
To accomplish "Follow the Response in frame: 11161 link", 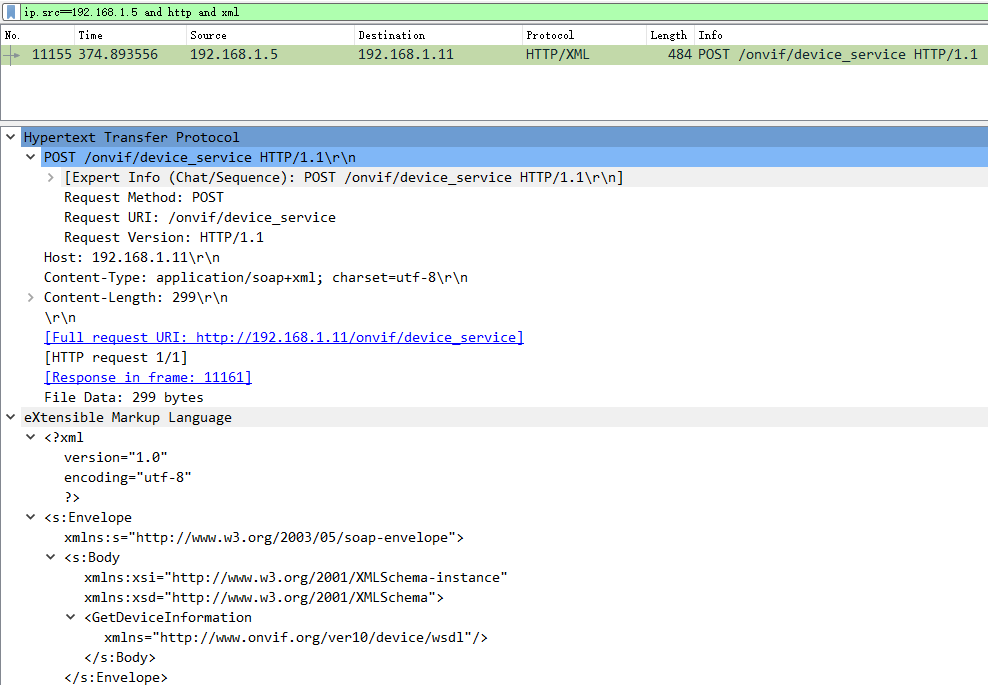I will (147, 377).
